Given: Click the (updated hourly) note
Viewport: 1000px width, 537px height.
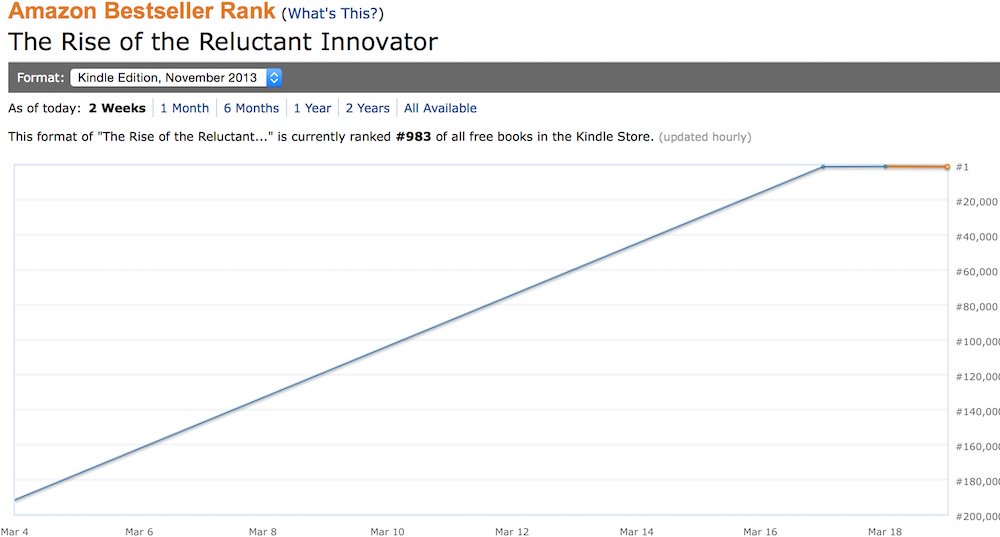Looking at the screenshot, I should (705, 137).
